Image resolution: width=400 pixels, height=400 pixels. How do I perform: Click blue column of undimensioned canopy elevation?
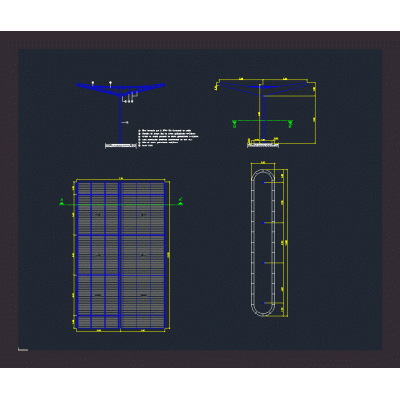pyautogui.click(x=120, y=119)
